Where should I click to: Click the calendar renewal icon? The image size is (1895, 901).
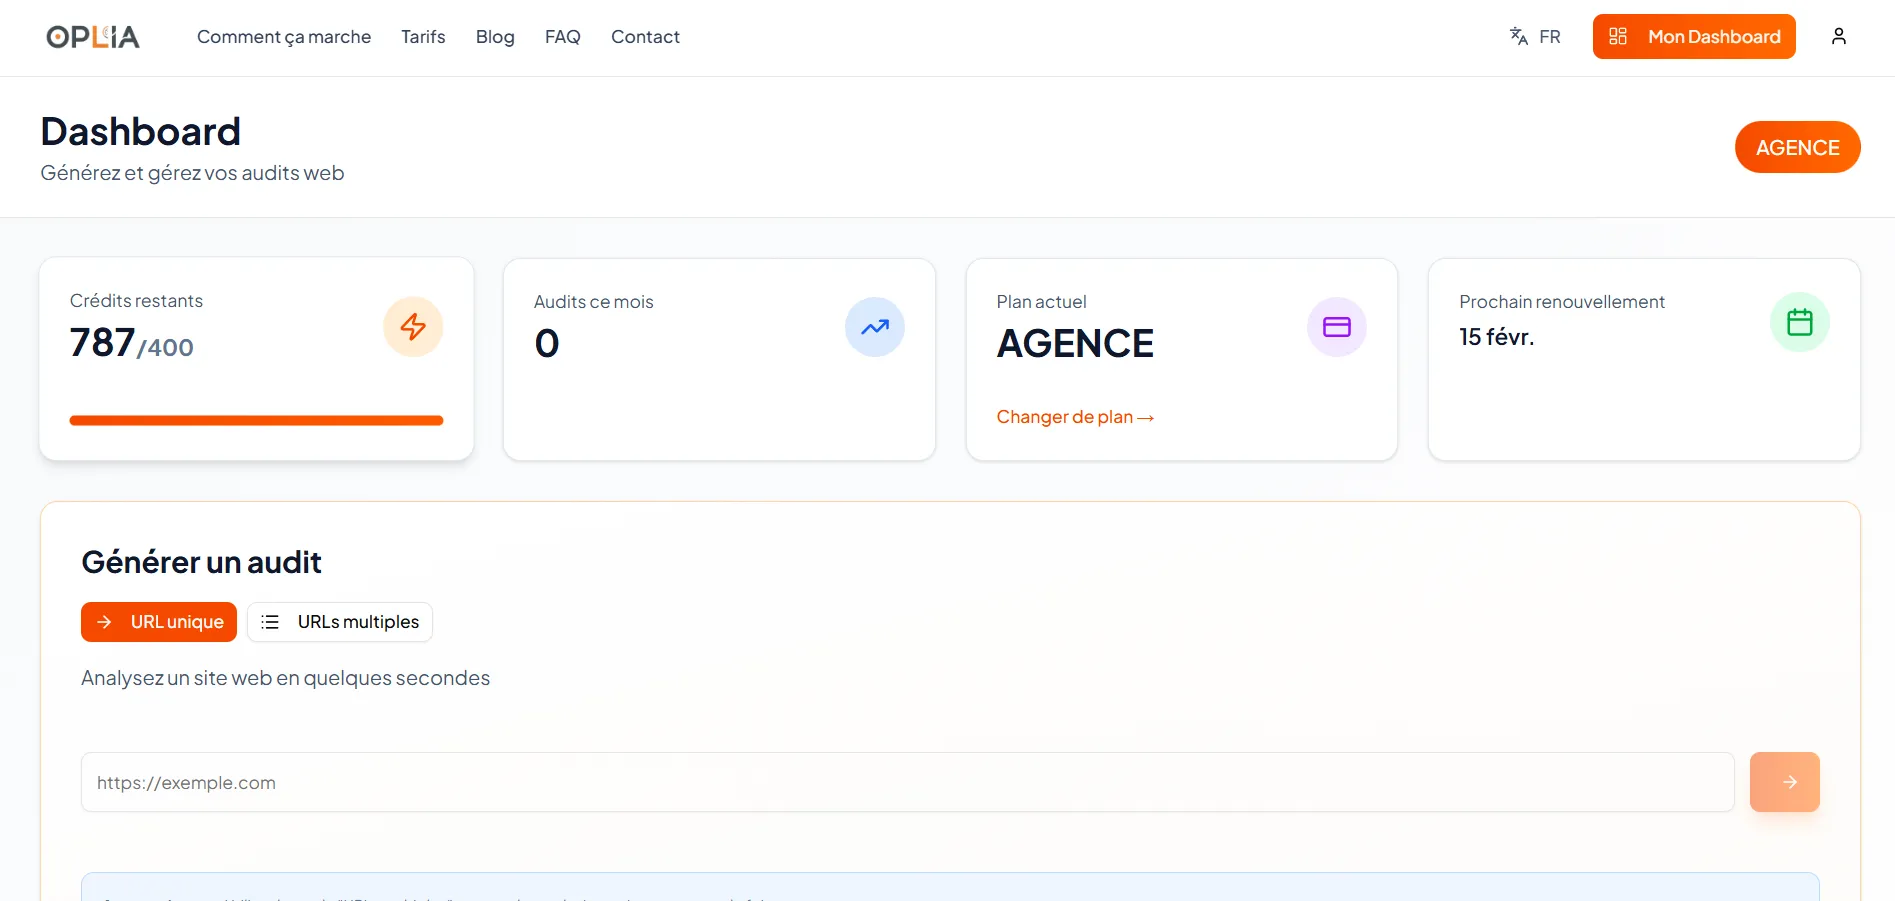(1800, 322)
